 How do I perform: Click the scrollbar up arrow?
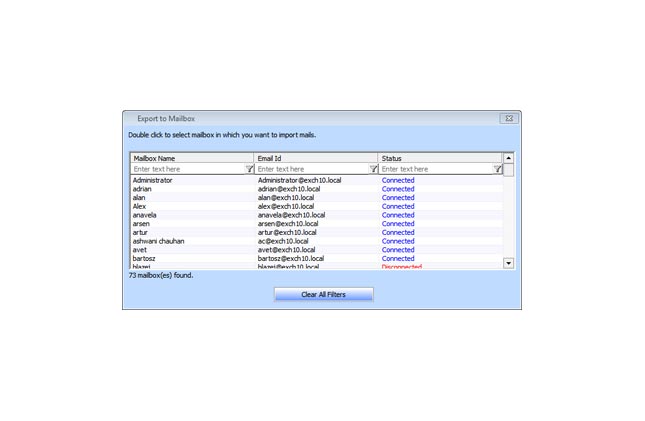coord(508,158)
